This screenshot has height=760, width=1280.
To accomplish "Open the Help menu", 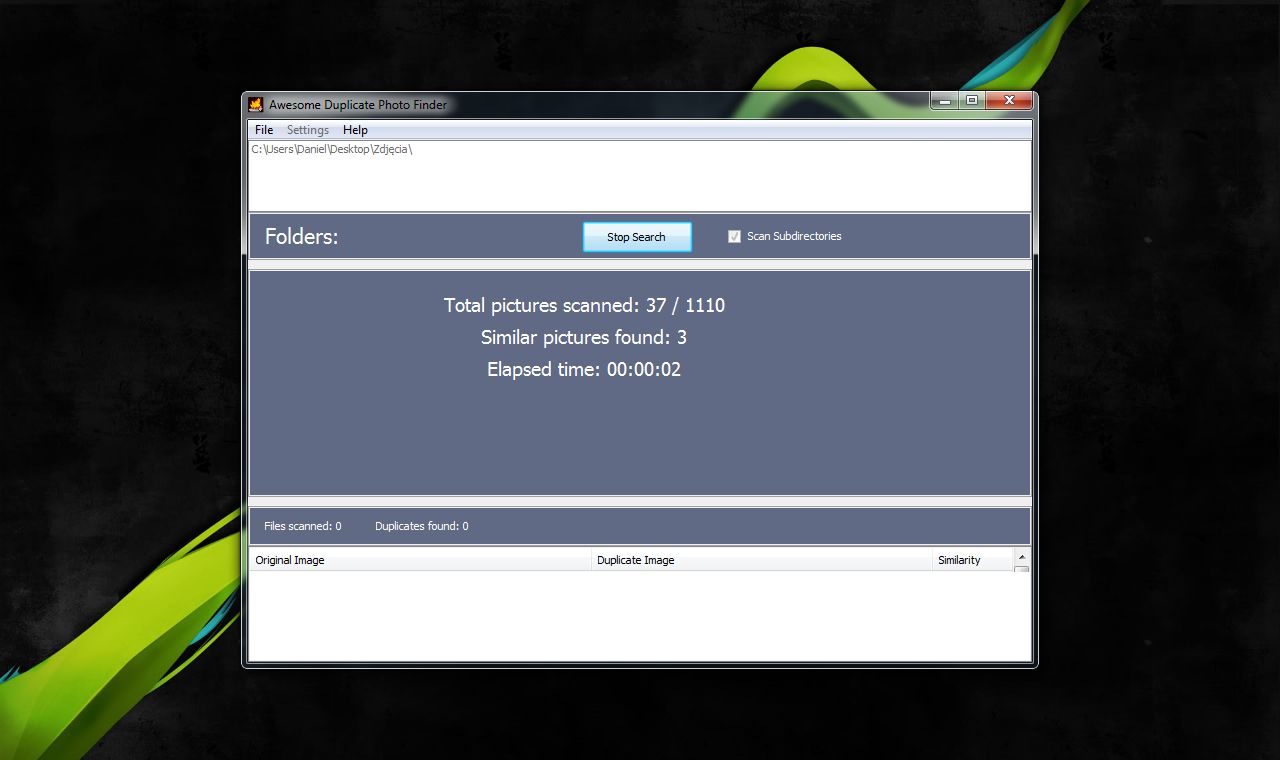I will (x=355, y=130).
